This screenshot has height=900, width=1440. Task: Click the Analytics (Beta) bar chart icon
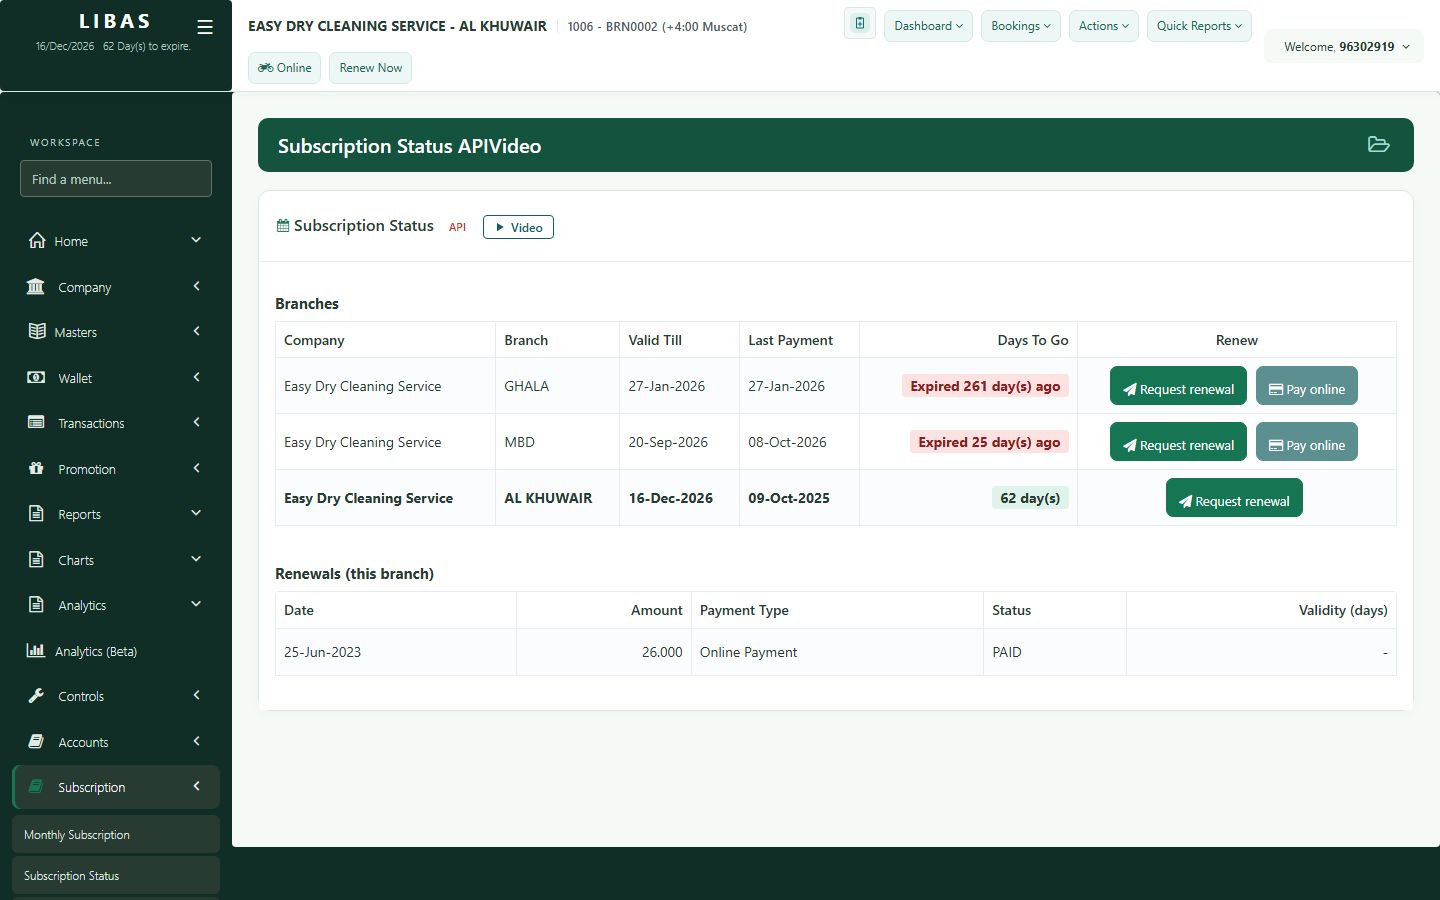click(35, 650)
